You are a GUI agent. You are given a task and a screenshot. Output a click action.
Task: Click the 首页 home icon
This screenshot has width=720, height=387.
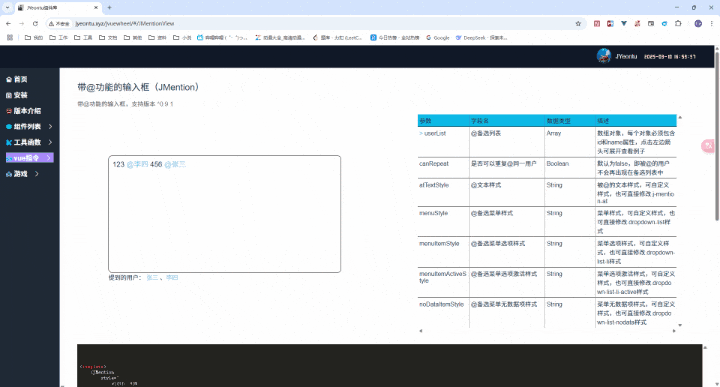click(9, 79)
